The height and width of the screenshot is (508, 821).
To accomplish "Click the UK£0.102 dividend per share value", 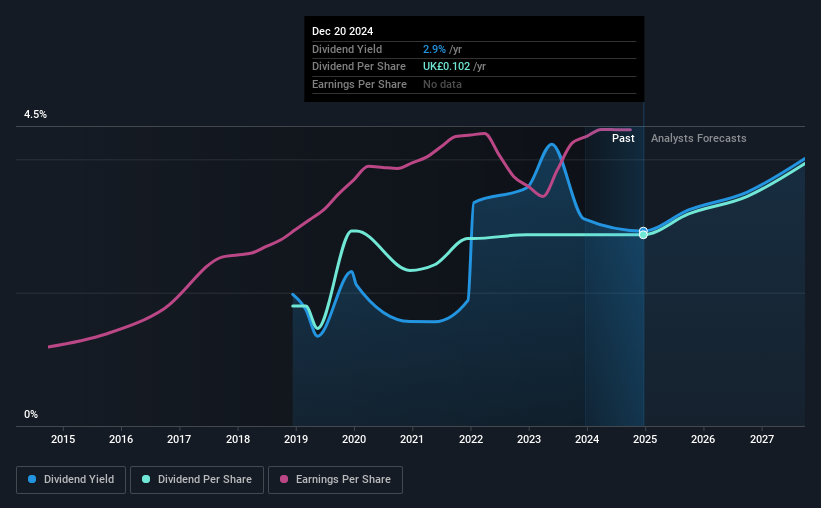I will coord(446,67).
